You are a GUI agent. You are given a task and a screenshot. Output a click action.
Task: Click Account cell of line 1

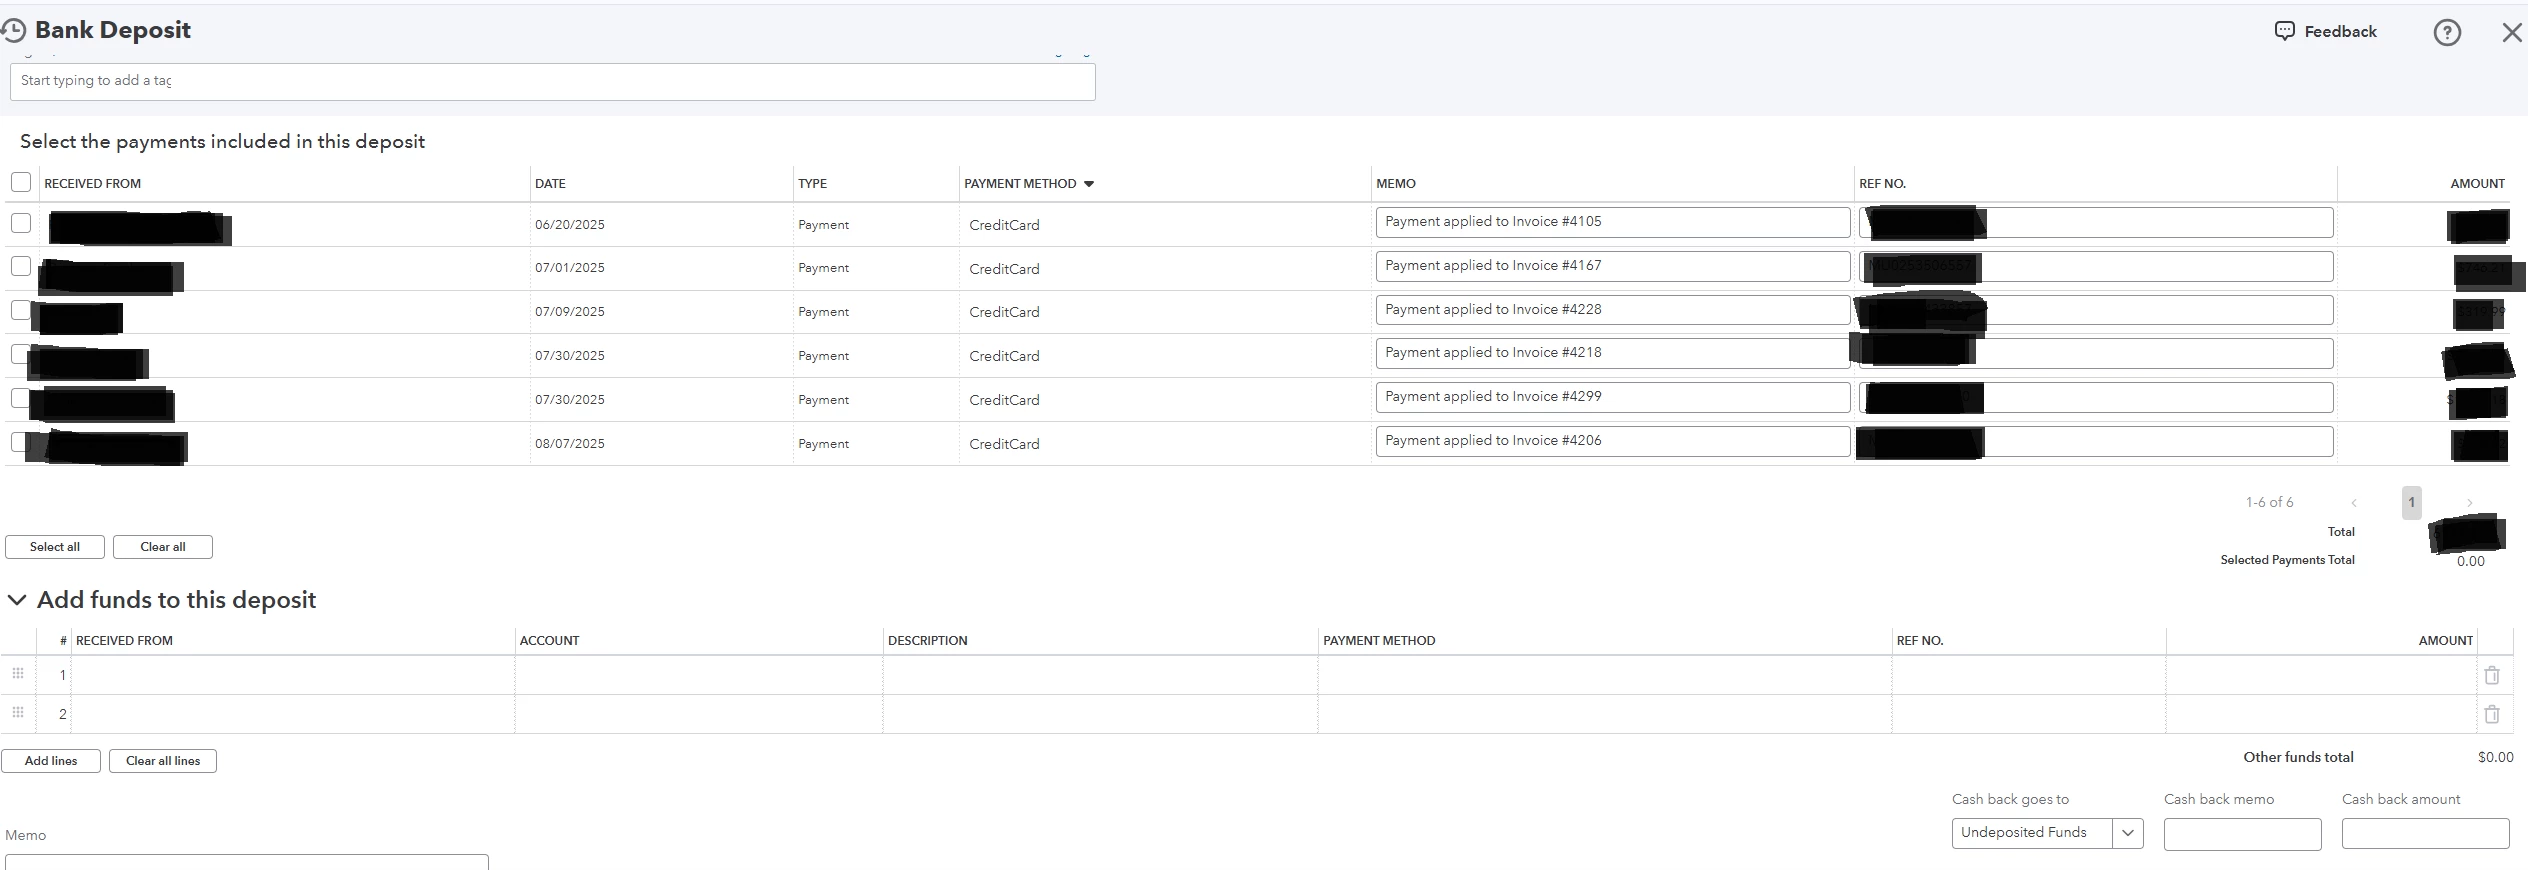tap(699, 675)
